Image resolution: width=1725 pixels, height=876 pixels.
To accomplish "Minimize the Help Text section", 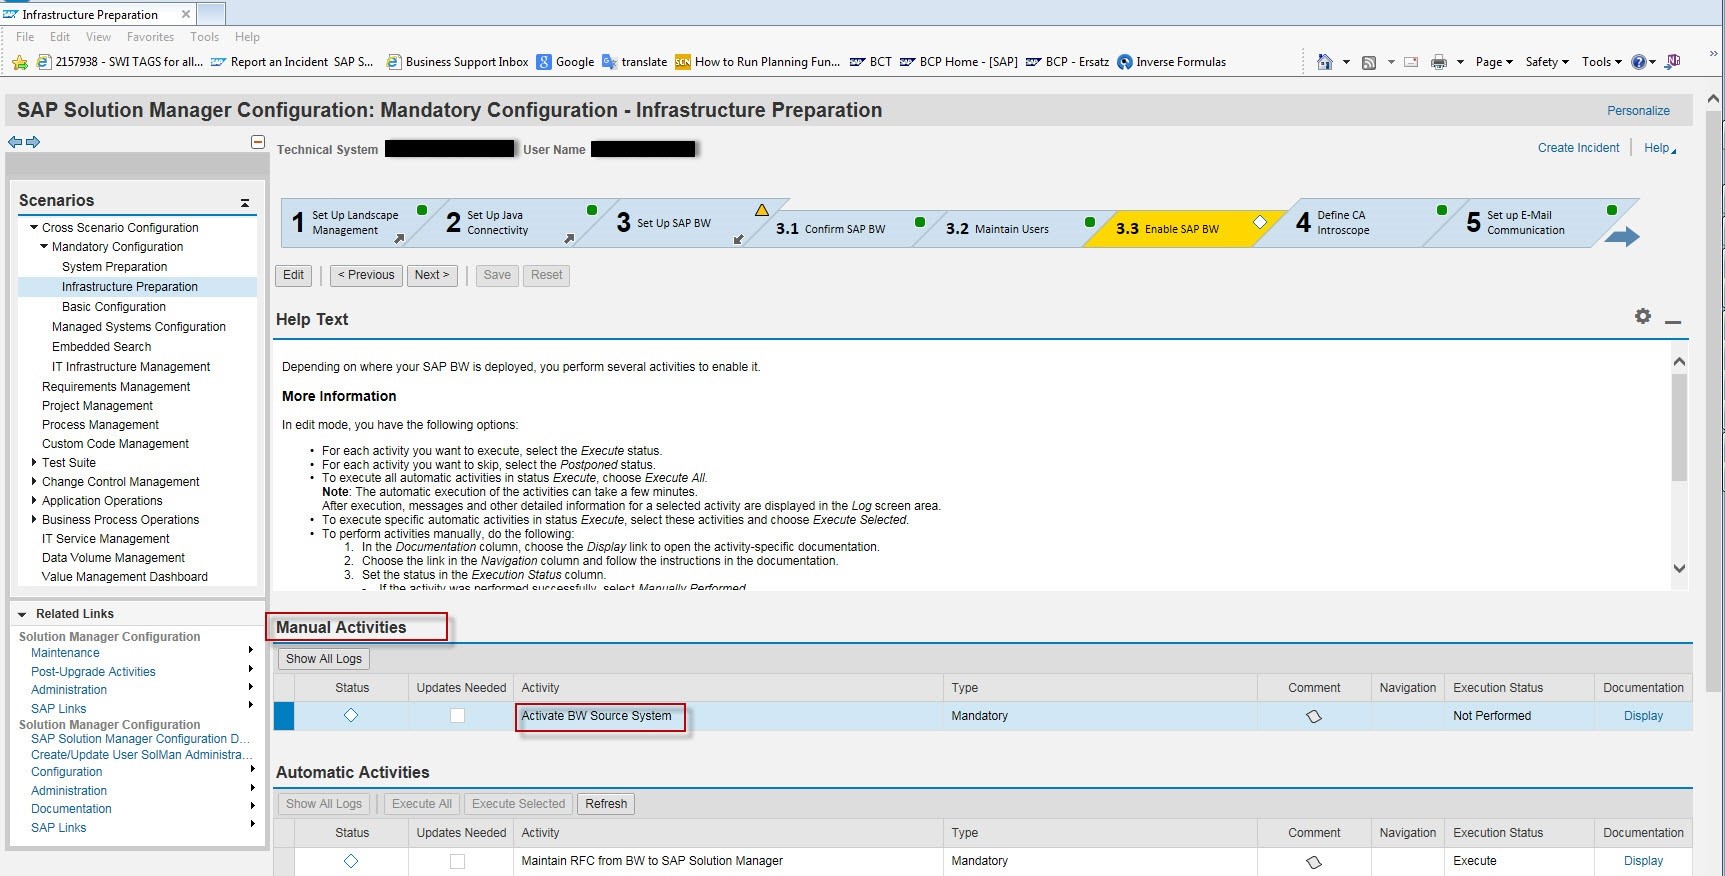I will coord(1673,322).
